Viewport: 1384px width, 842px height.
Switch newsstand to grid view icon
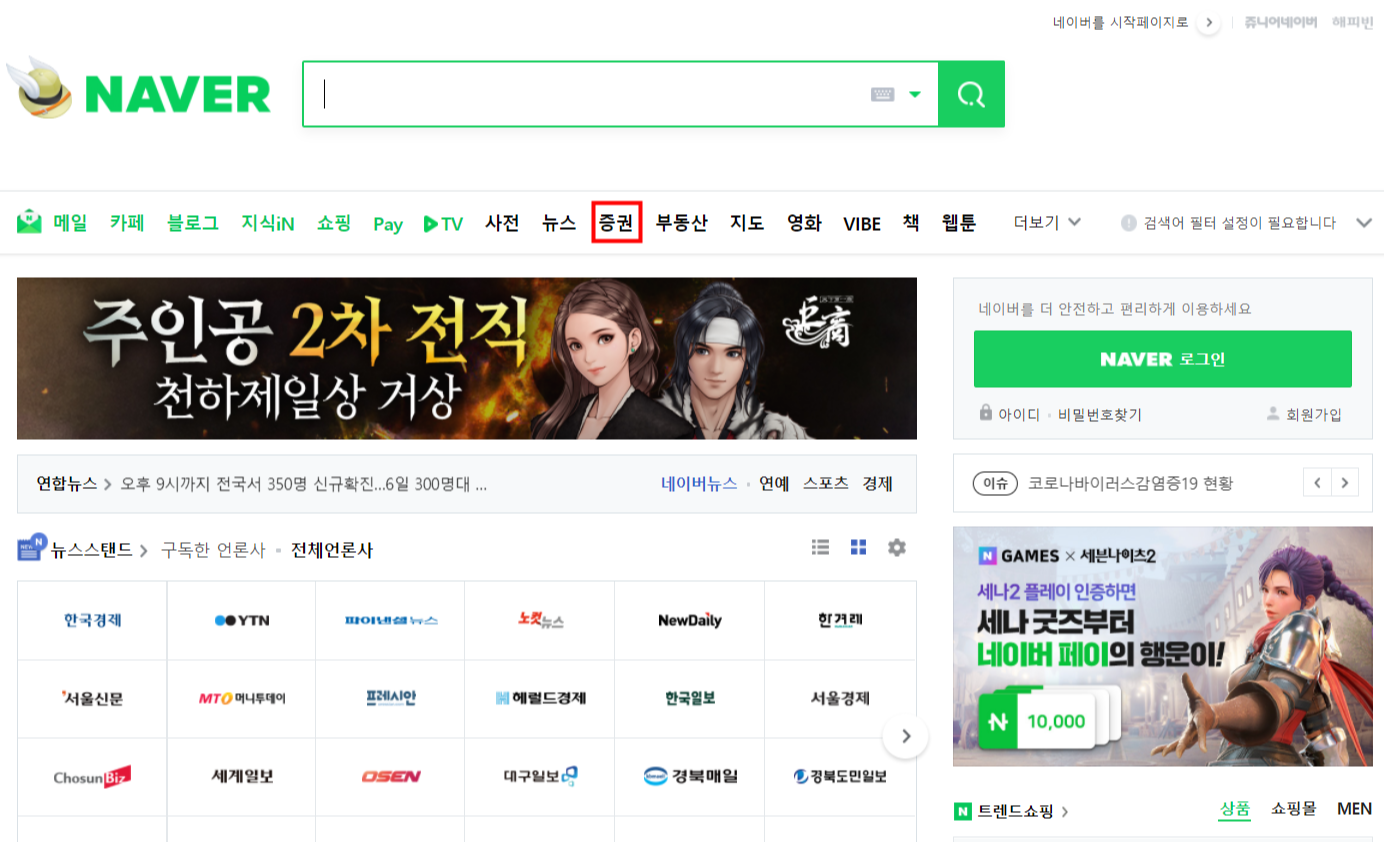pyautogui.click(x=858, y=547)
